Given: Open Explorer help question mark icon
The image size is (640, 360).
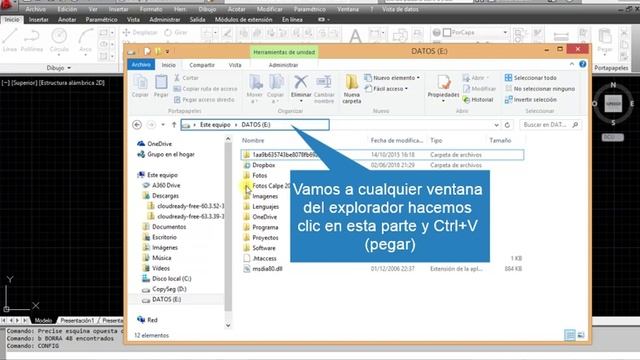Looking at the screenshot, I should point(582,64).
